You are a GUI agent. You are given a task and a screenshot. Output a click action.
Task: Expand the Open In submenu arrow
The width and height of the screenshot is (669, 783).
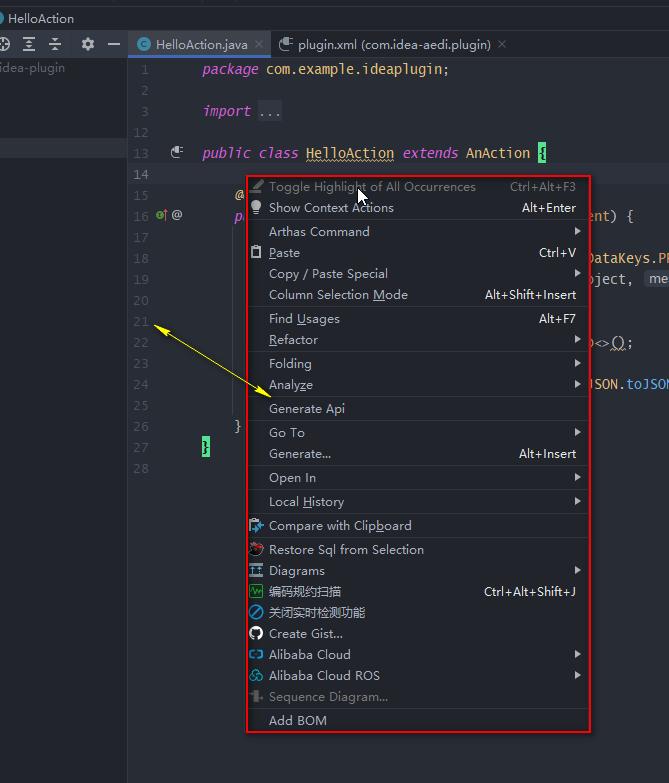[x=578, y=477]
